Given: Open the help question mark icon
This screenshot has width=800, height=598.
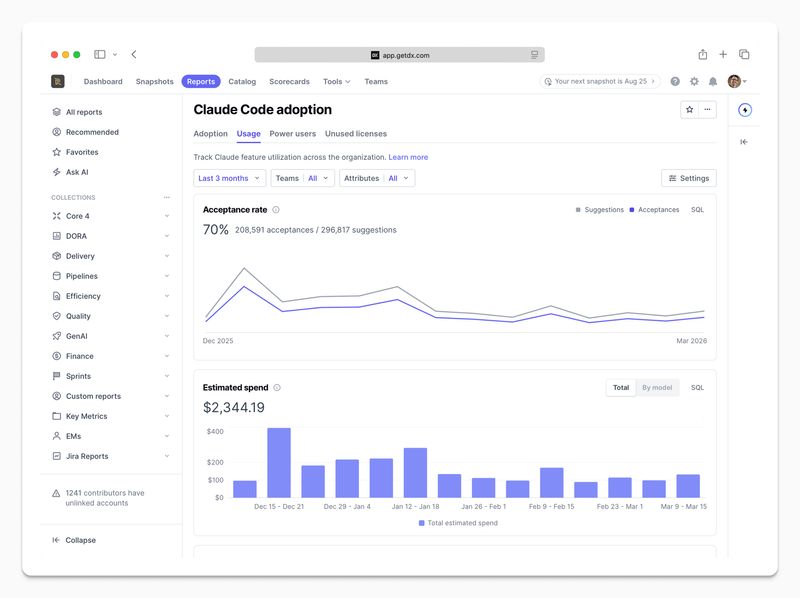Looking at the screenshot, I should tap(675, 82).
